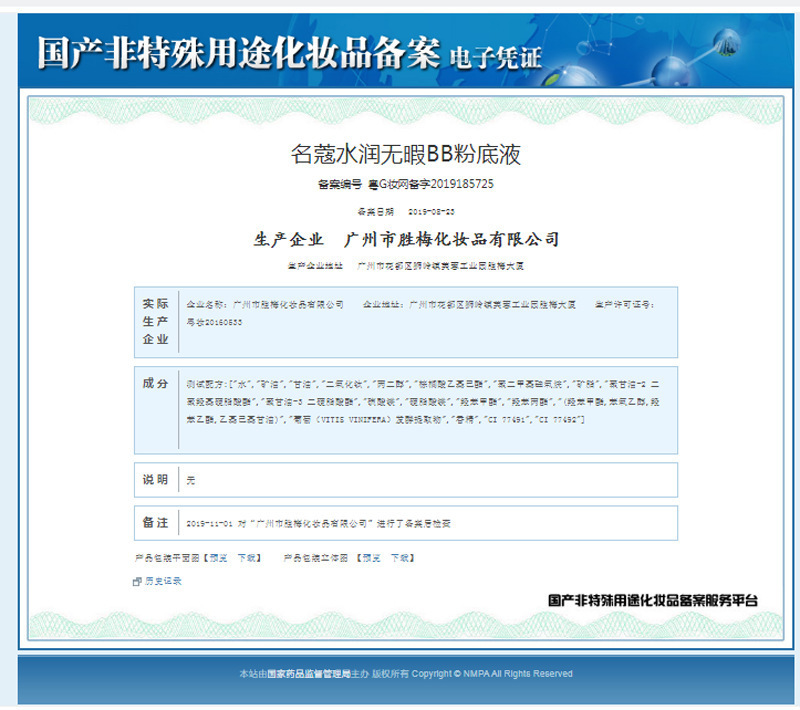Click 国产非特殊用途化妆品备案服务平台 at the certificate bottom
Viewport: 800px width, 710px height.
[653, 600]
